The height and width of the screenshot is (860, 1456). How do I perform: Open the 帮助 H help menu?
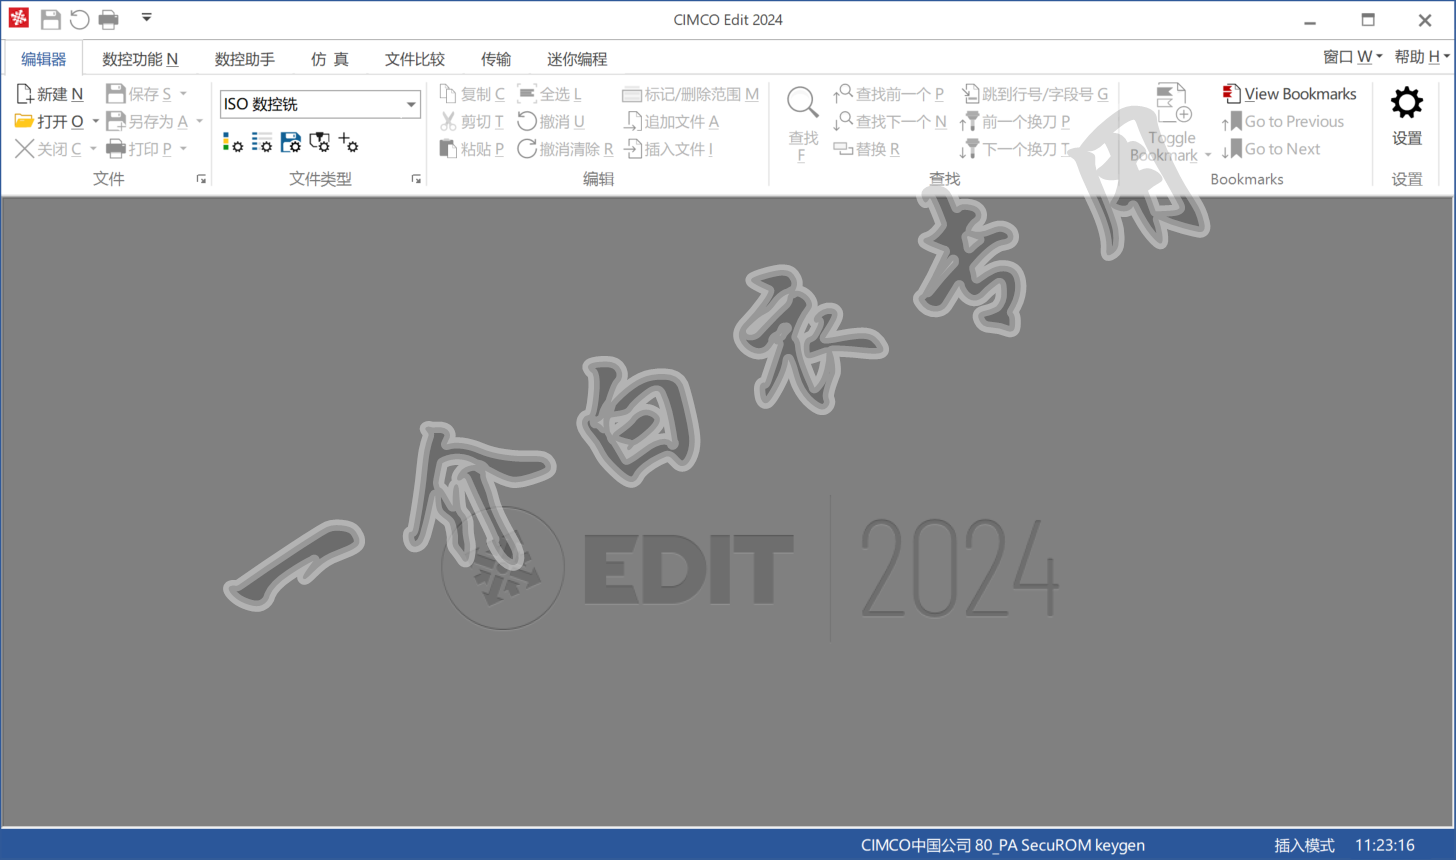coord(1421,57)
